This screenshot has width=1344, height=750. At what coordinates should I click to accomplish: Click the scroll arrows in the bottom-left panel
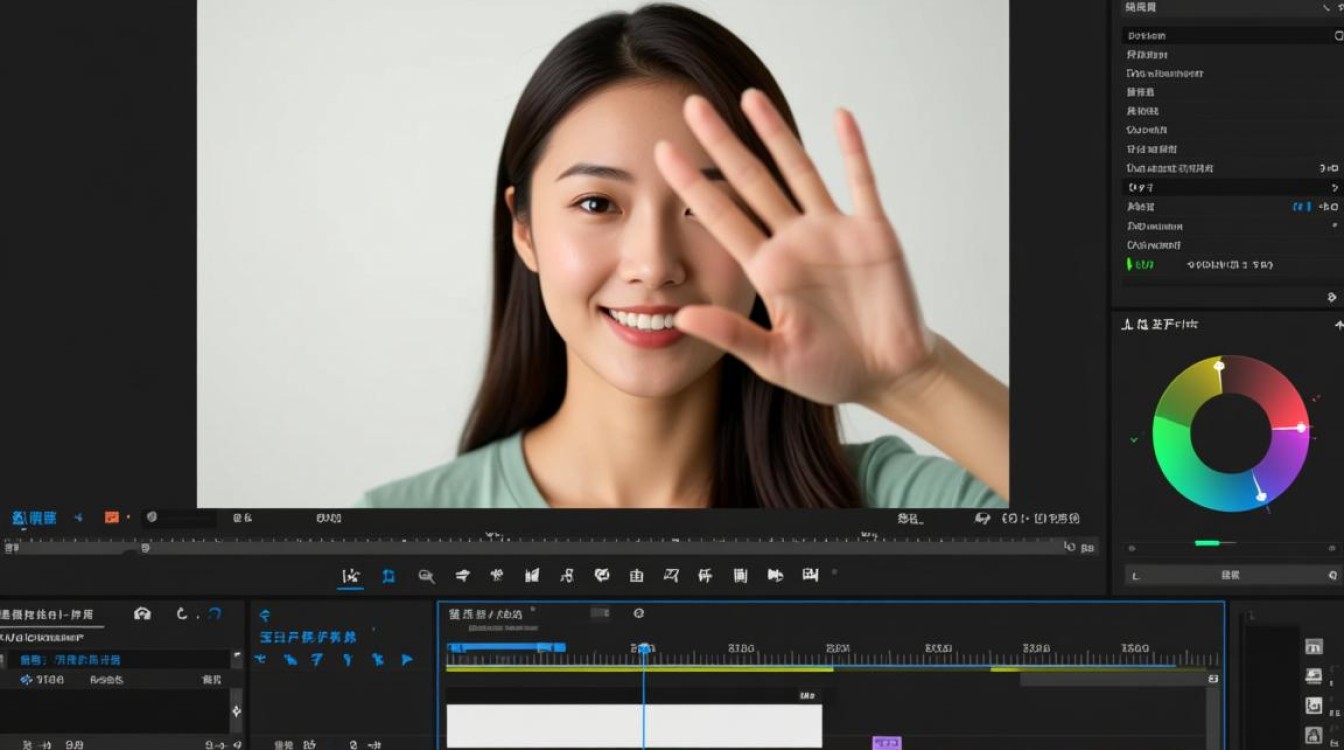tap(236, 711)
